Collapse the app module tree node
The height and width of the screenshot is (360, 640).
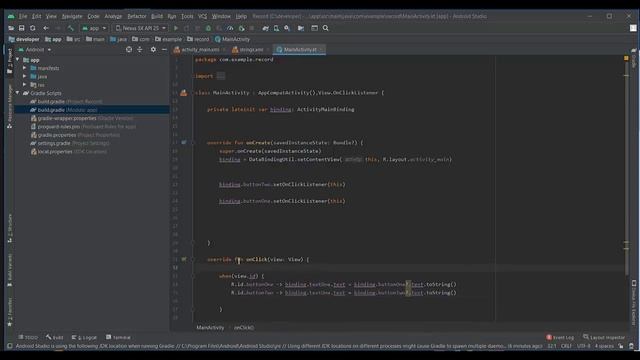click(18, 60)
